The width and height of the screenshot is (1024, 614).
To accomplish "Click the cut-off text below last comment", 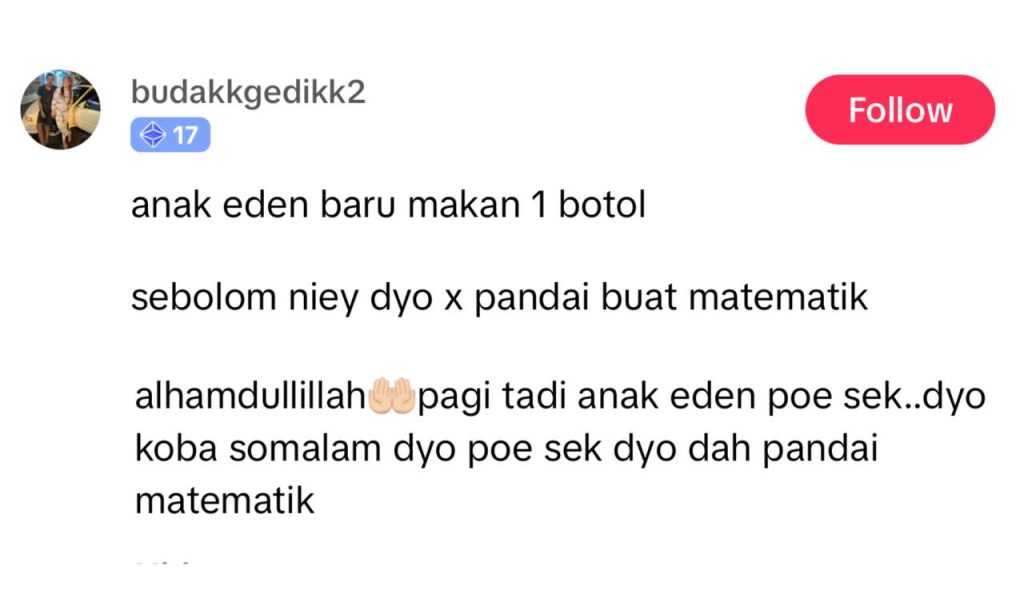I will tap(163, 560).
